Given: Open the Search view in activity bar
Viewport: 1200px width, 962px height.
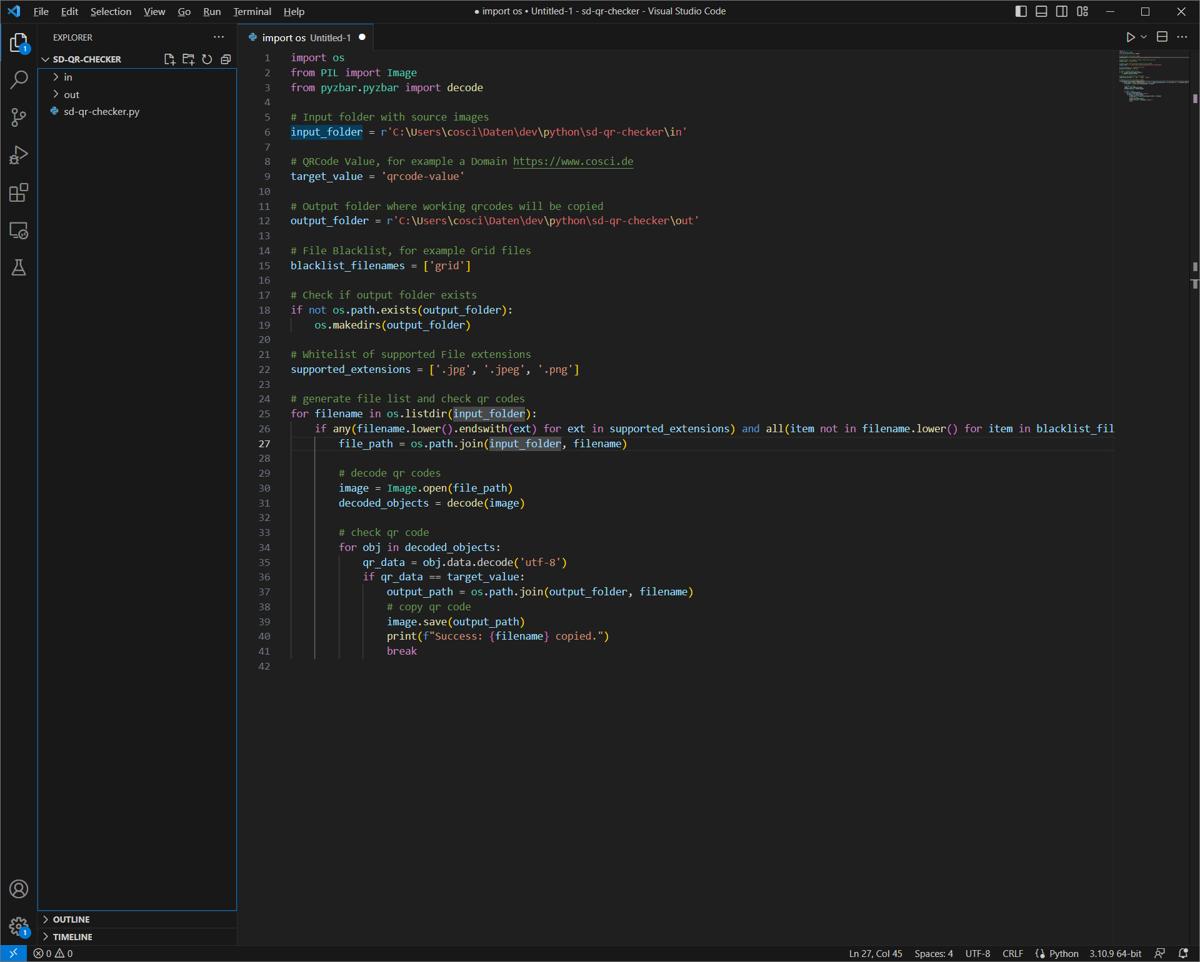Looking at the screenshot, I should click(18, 80).
